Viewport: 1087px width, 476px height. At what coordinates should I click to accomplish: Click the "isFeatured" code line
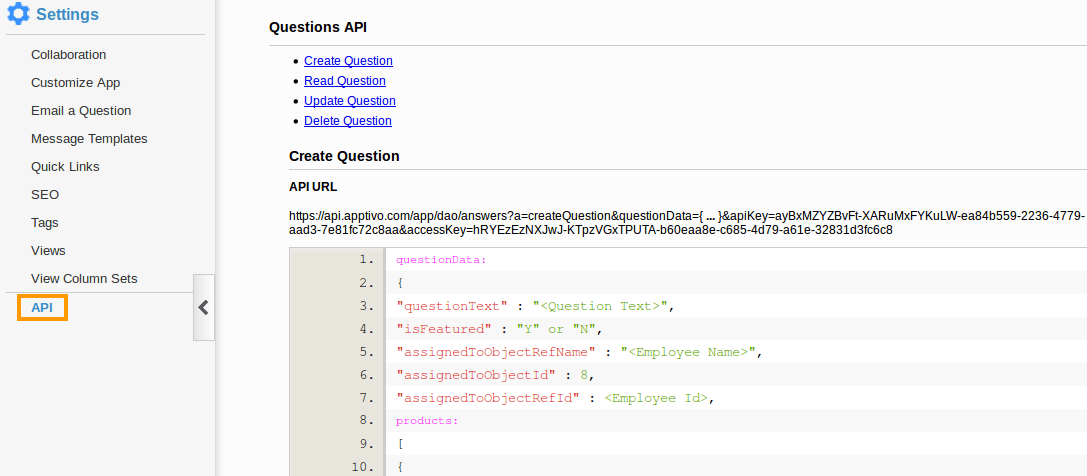(x=499, y=329)
